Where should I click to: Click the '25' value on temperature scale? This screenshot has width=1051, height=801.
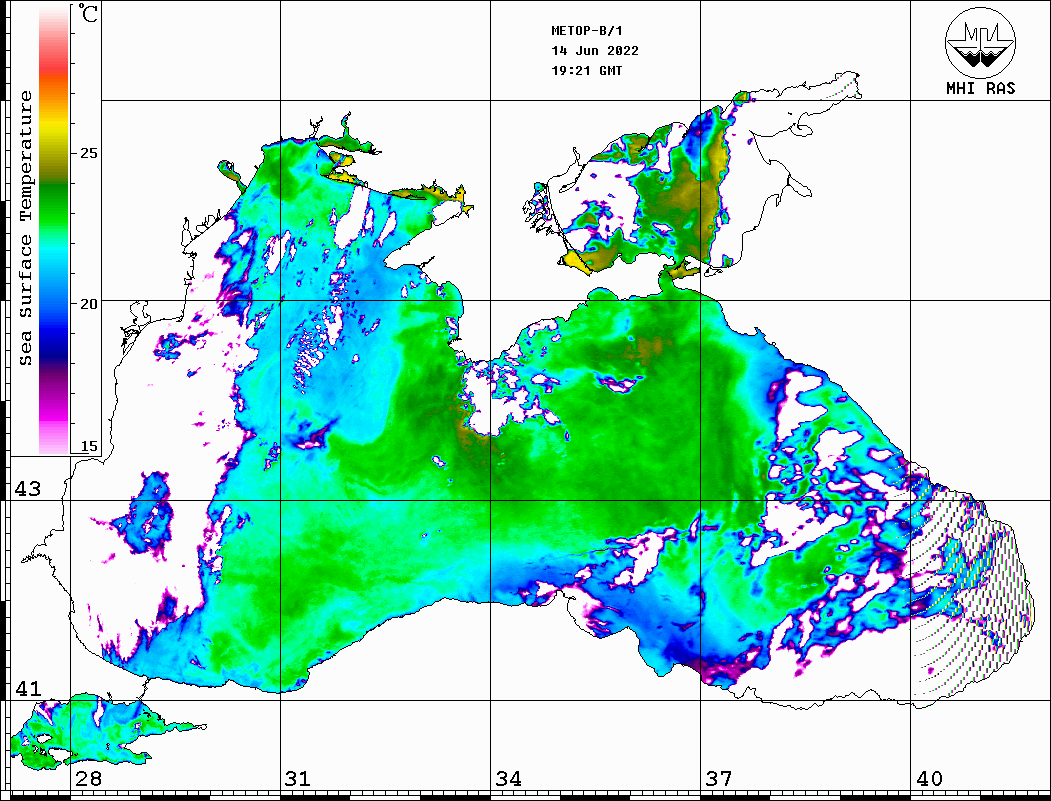click(88, 153)
